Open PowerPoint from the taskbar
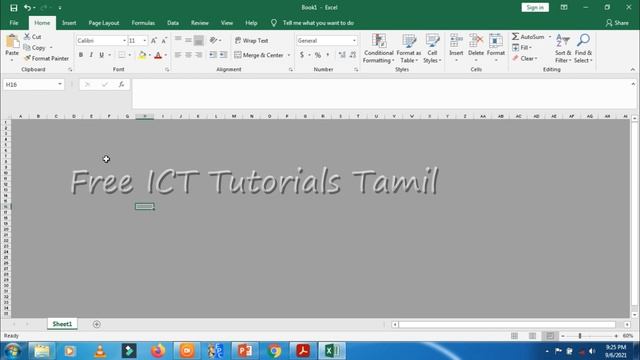 [x=245, y=351]
